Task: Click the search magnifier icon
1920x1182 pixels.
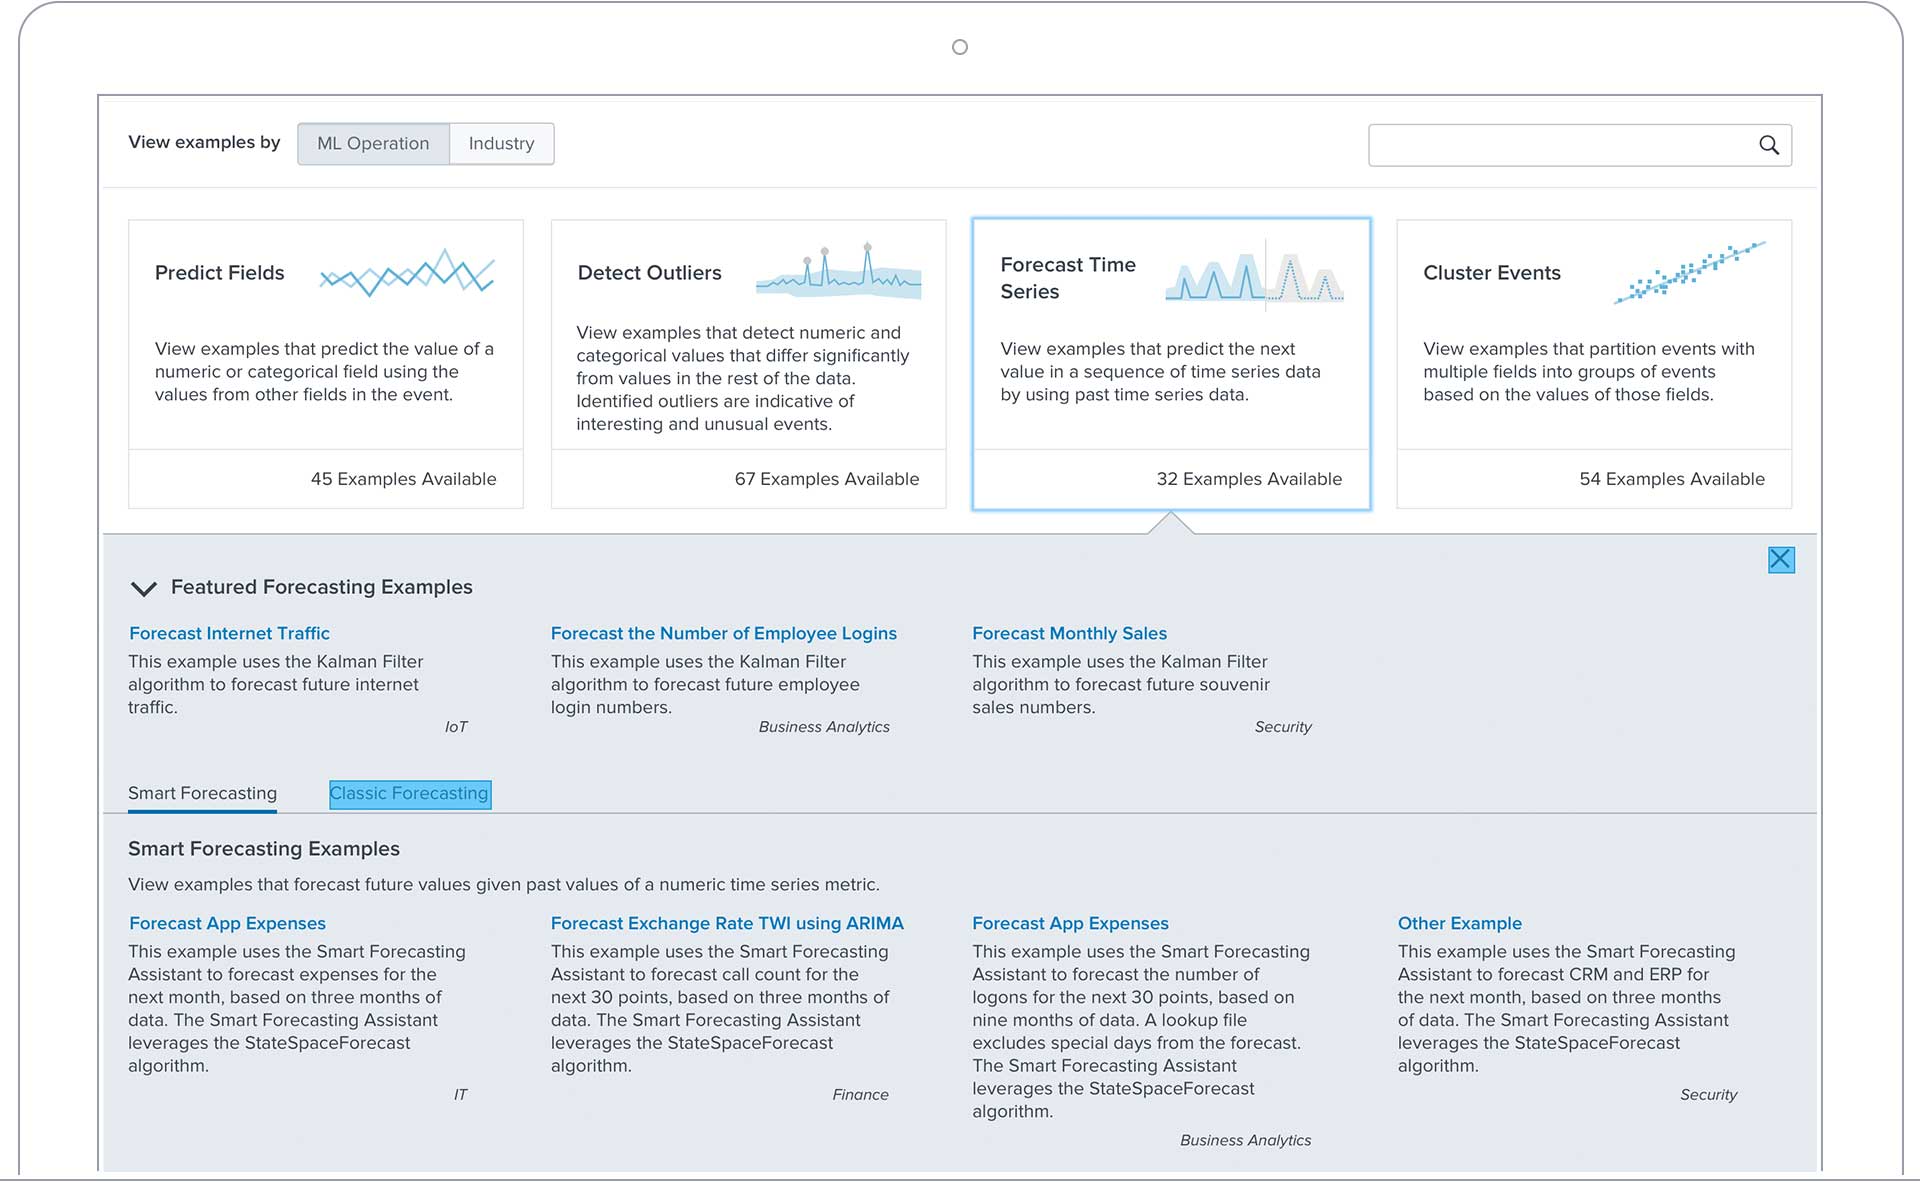Action: tap(1769, 145)
